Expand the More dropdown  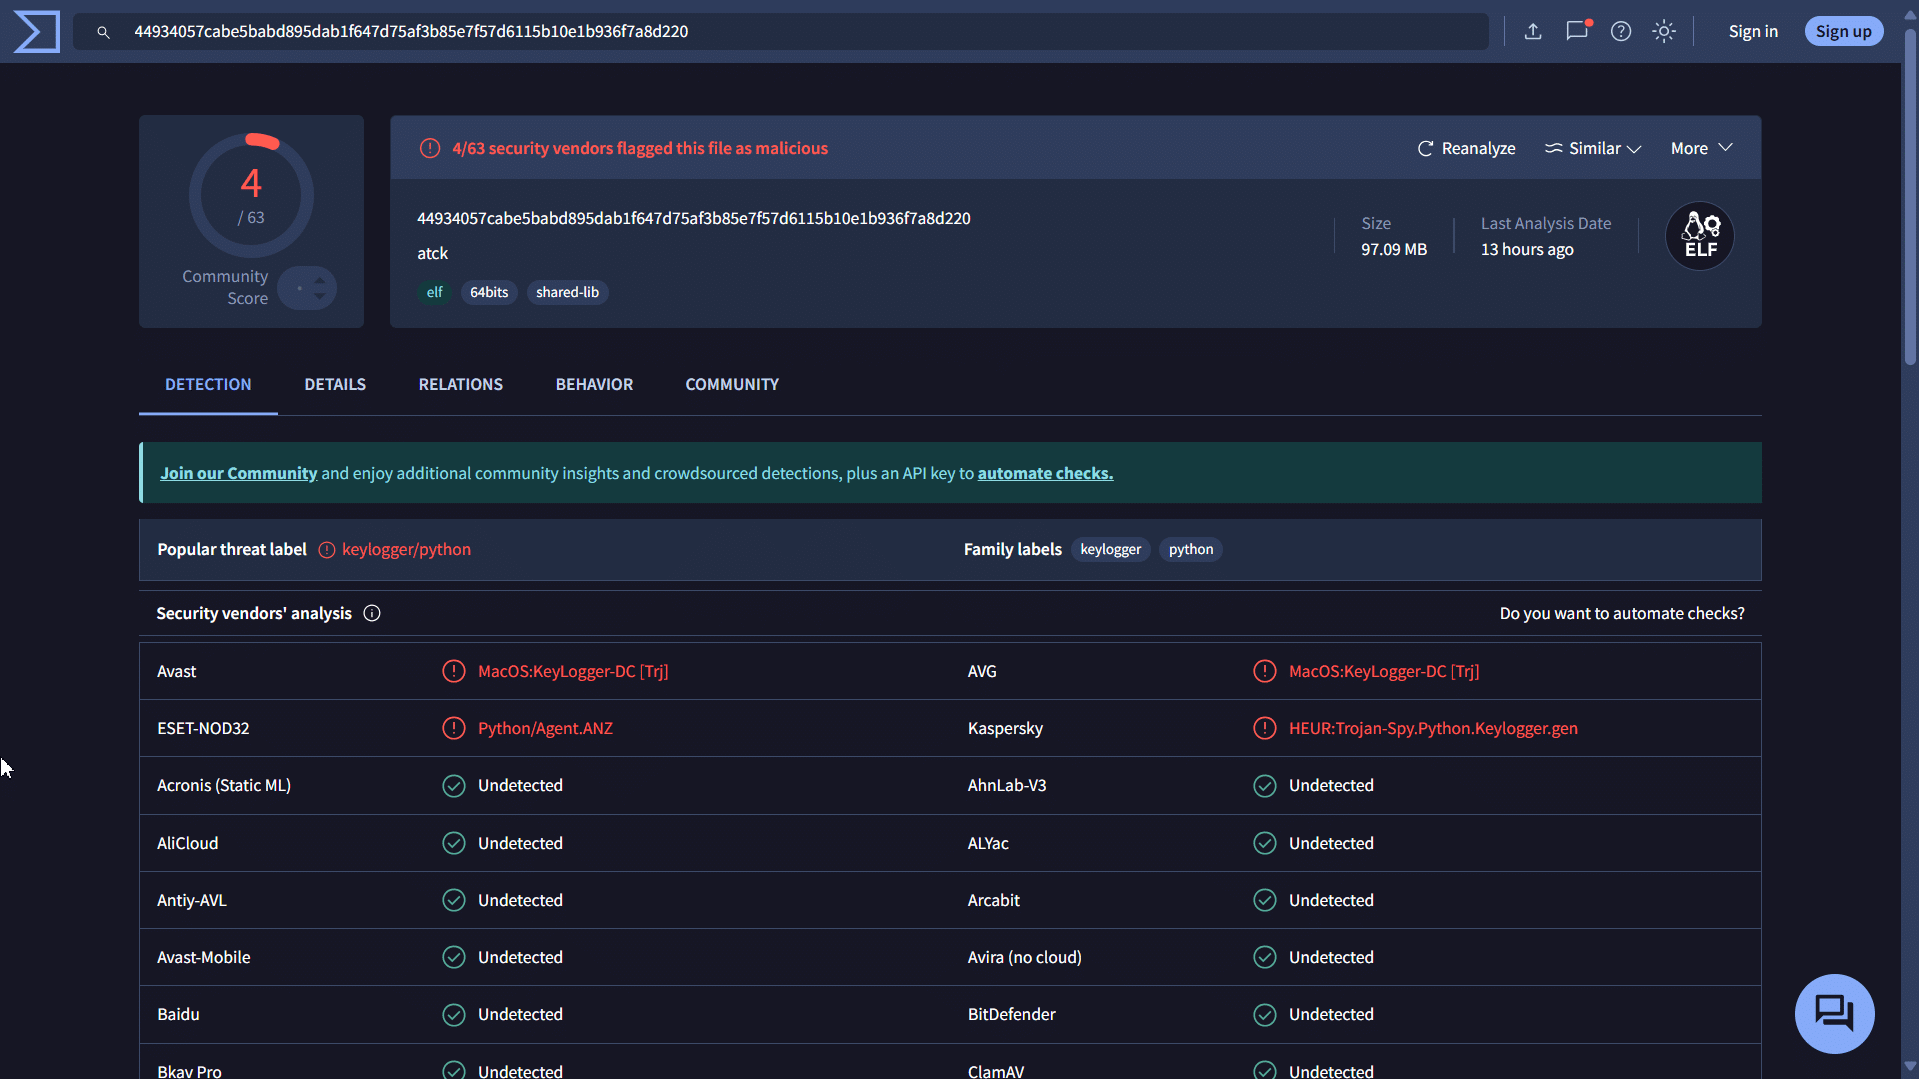[1700, 148]
